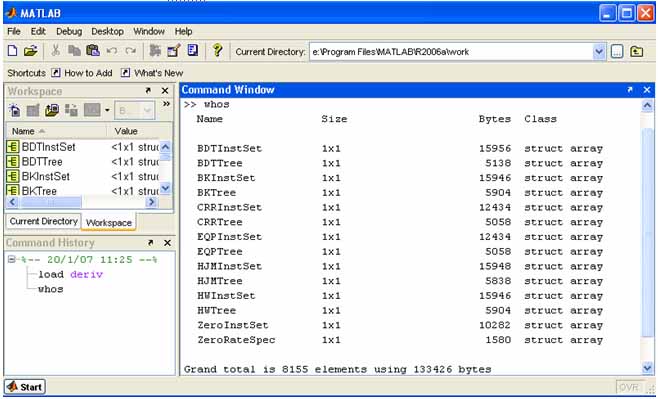Open Simulink library icon in toolbar

pyautogui.click(x=155, y=51)
